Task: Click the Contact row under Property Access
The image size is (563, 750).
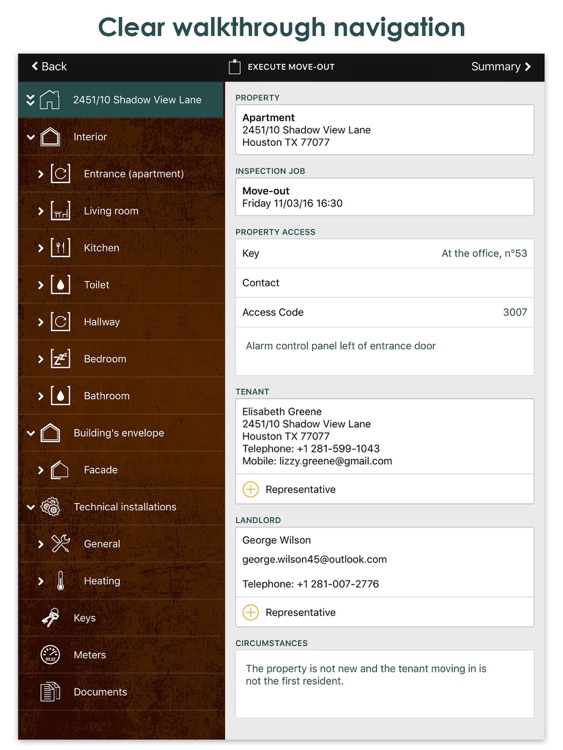Action: 385,283
